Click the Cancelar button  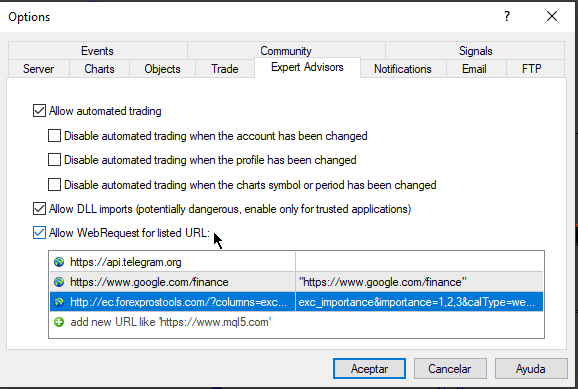(x=450, y=368)
